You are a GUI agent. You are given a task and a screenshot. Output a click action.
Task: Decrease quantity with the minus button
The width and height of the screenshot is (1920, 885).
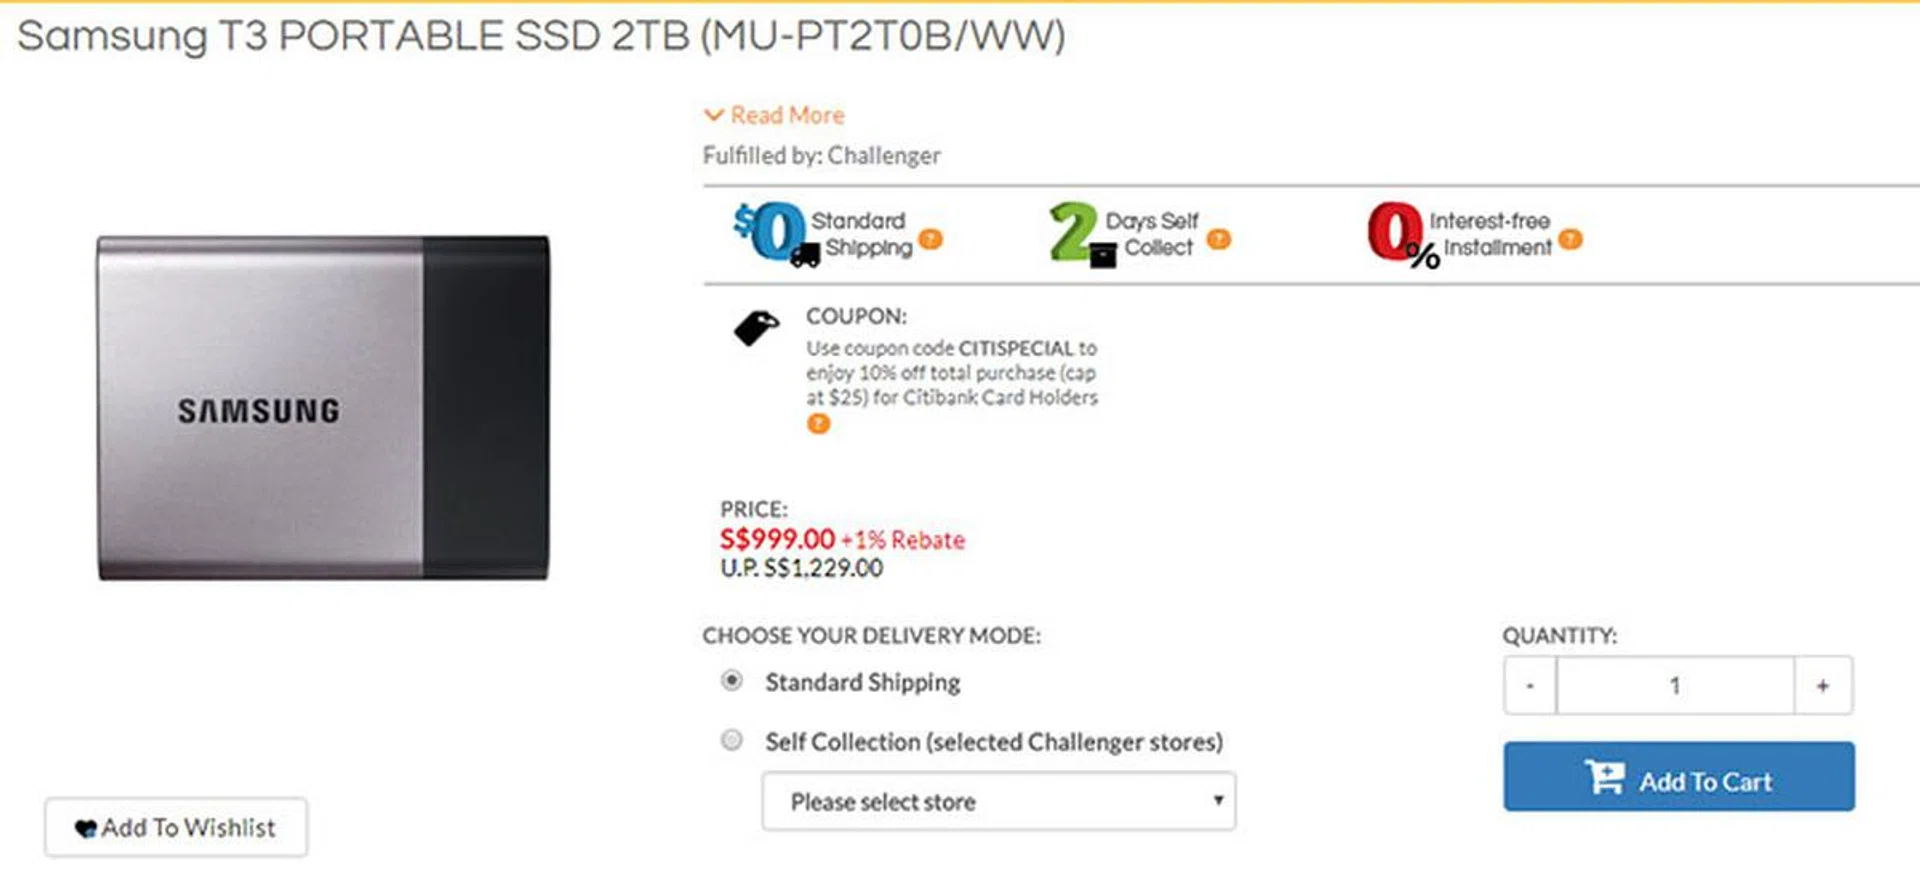pos(1529,686)
